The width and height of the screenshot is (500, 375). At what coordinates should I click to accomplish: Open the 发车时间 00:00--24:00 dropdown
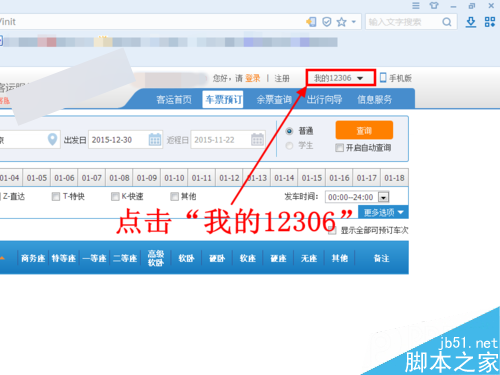click(x=357, y=197)
